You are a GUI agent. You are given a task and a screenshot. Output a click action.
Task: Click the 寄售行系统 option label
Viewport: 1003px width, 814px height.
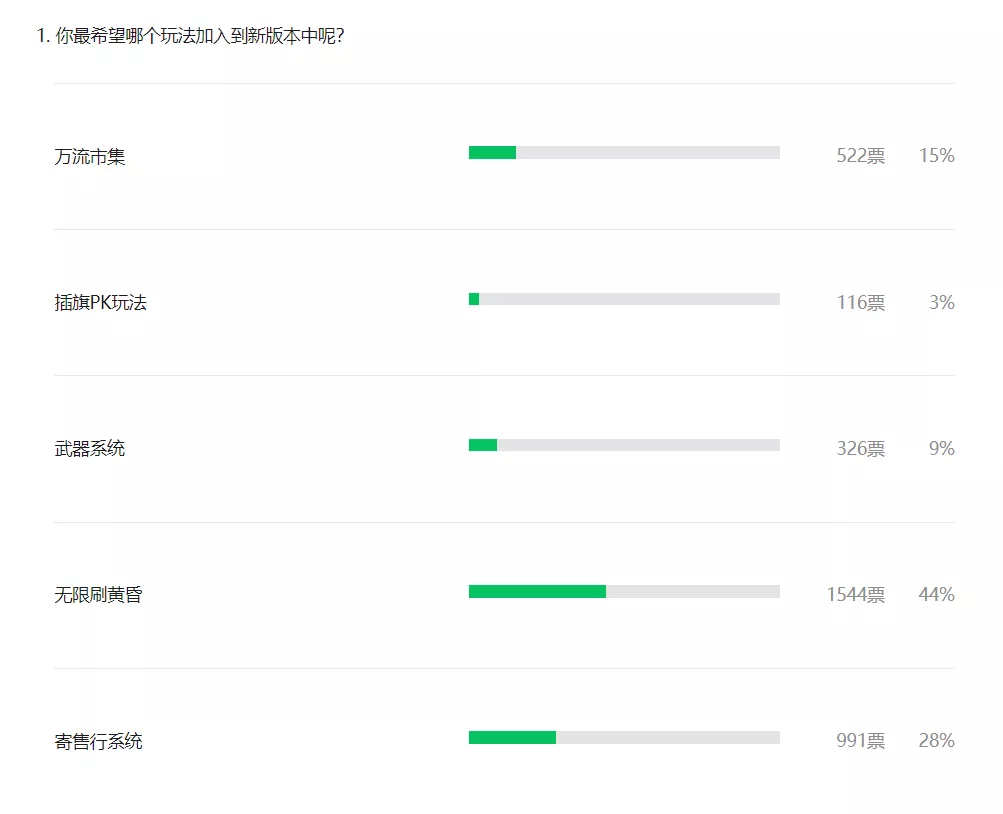[x=99, y=741]
